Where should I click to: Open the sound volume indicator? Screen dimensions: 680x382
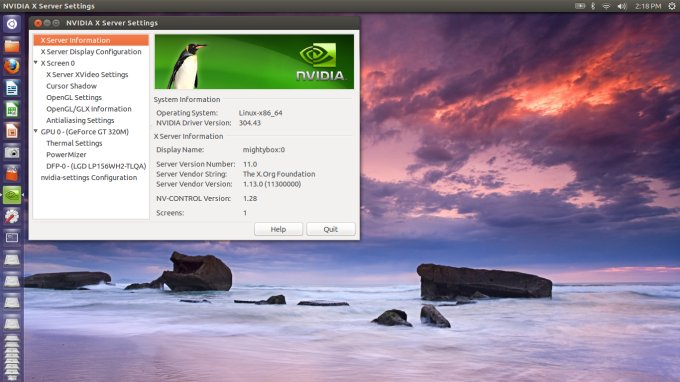click(622, 6)
